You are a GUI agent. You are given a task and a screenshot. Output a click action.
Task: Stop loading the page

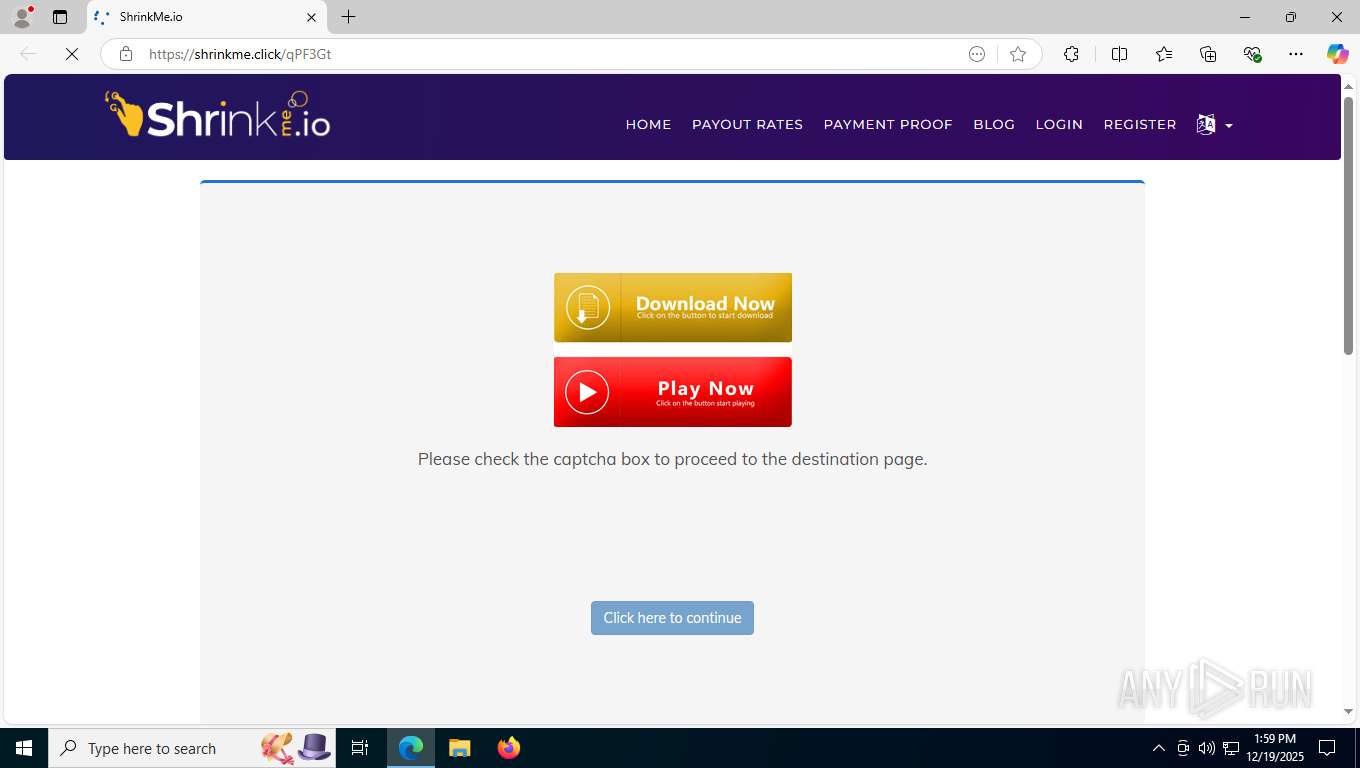click(x=72, y=54)
